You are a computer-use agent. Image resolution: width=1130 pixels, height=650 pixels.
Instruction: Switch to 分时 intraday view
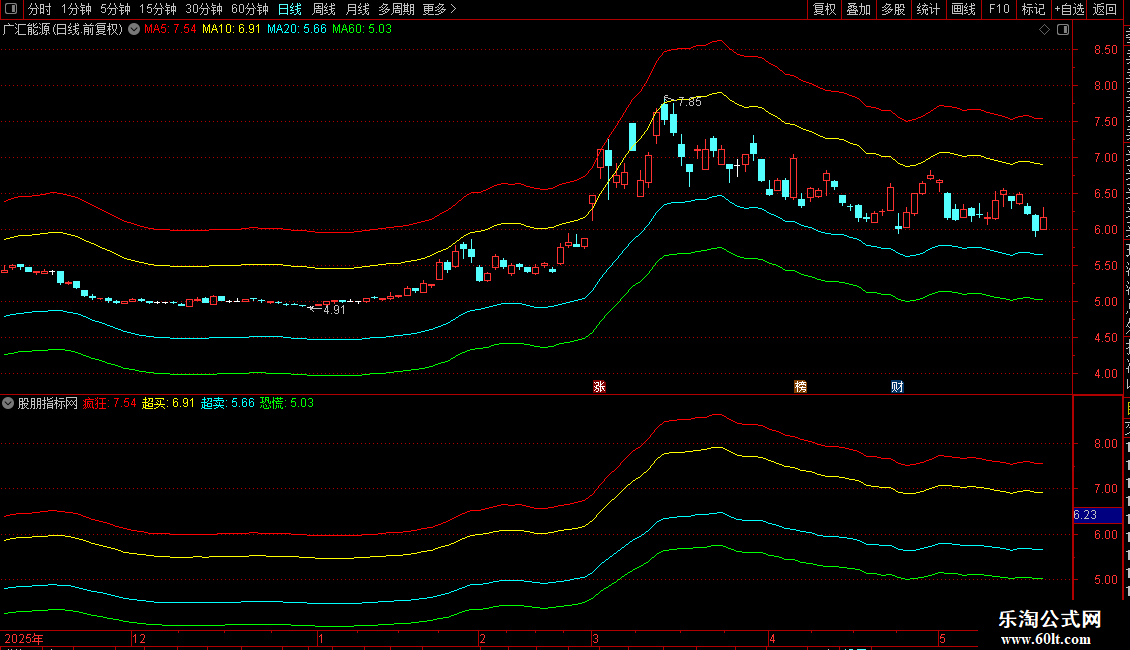tap(40, 9)
